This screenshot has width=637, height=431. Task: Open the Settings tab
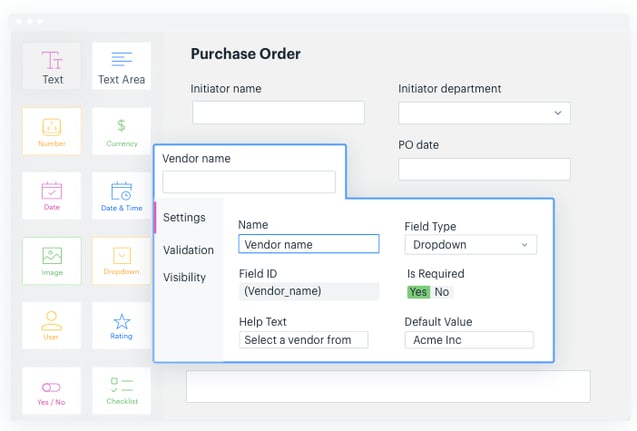click(x=184, y=217)
